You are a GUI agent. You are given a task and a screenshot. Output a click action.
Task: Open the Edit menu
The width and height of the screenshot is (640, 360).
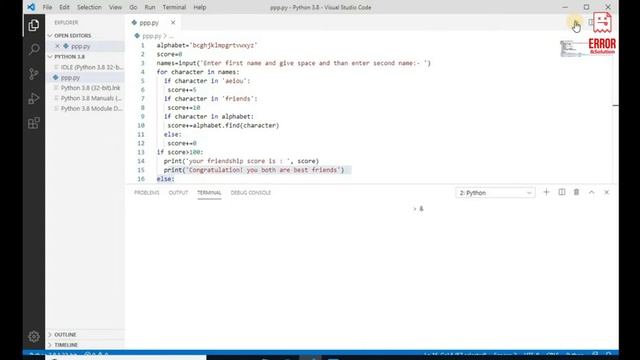64,7
